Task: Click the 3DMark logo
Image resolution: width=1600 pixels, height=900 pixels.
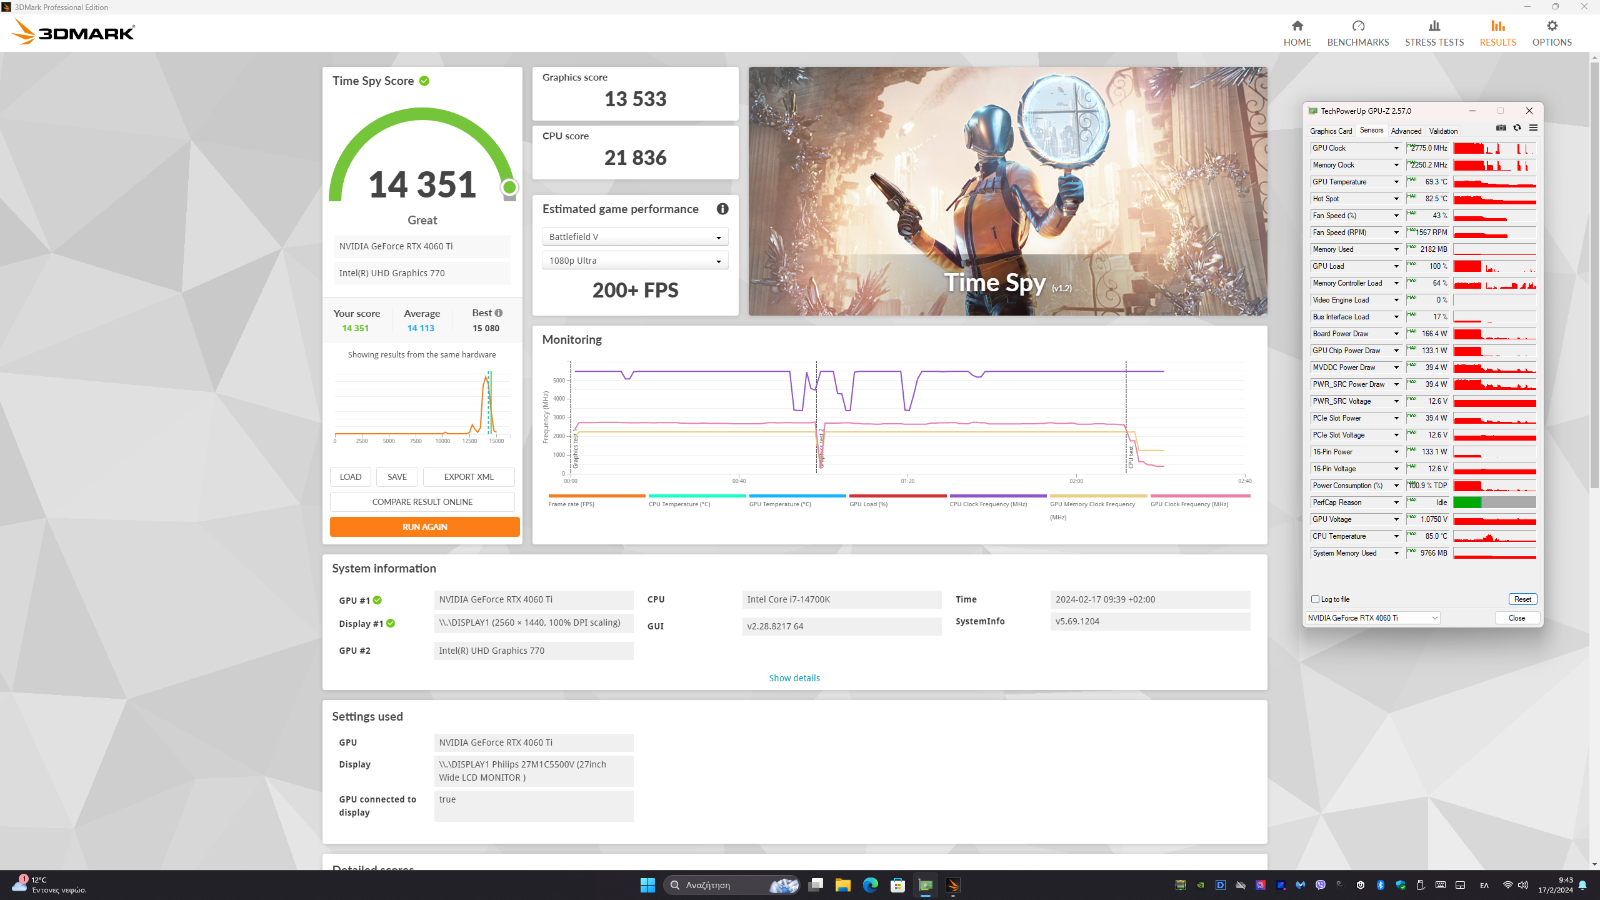Action: click(x=73, y=33)
